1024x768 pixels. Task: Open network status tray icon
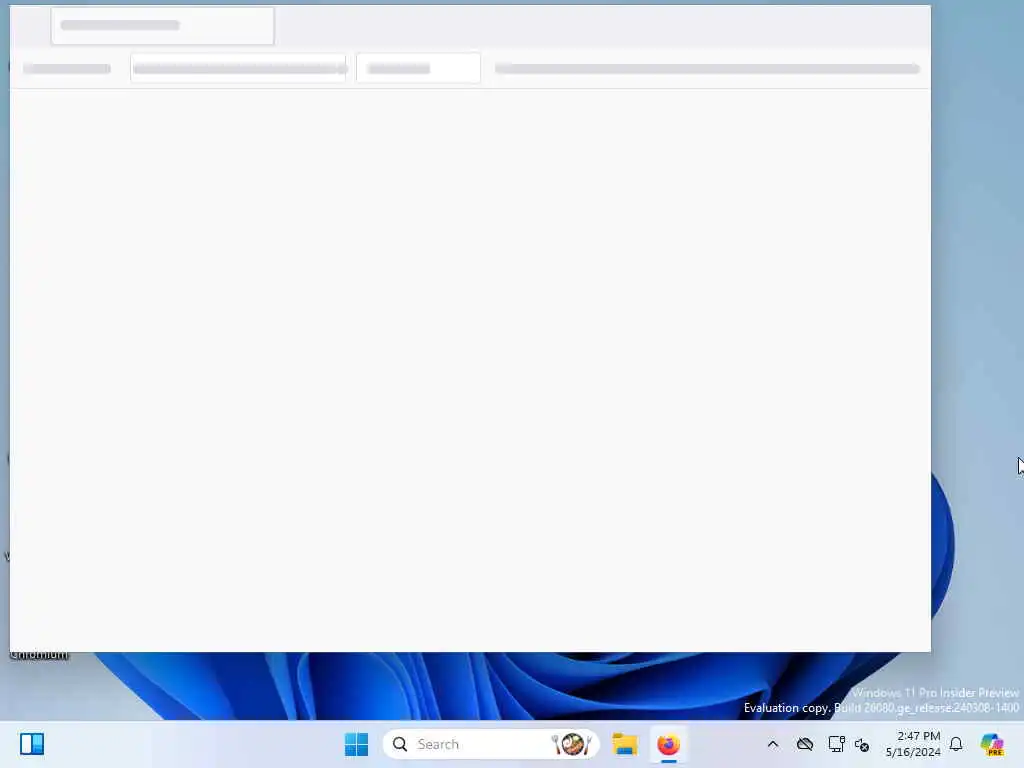click(x=836, y=744)
